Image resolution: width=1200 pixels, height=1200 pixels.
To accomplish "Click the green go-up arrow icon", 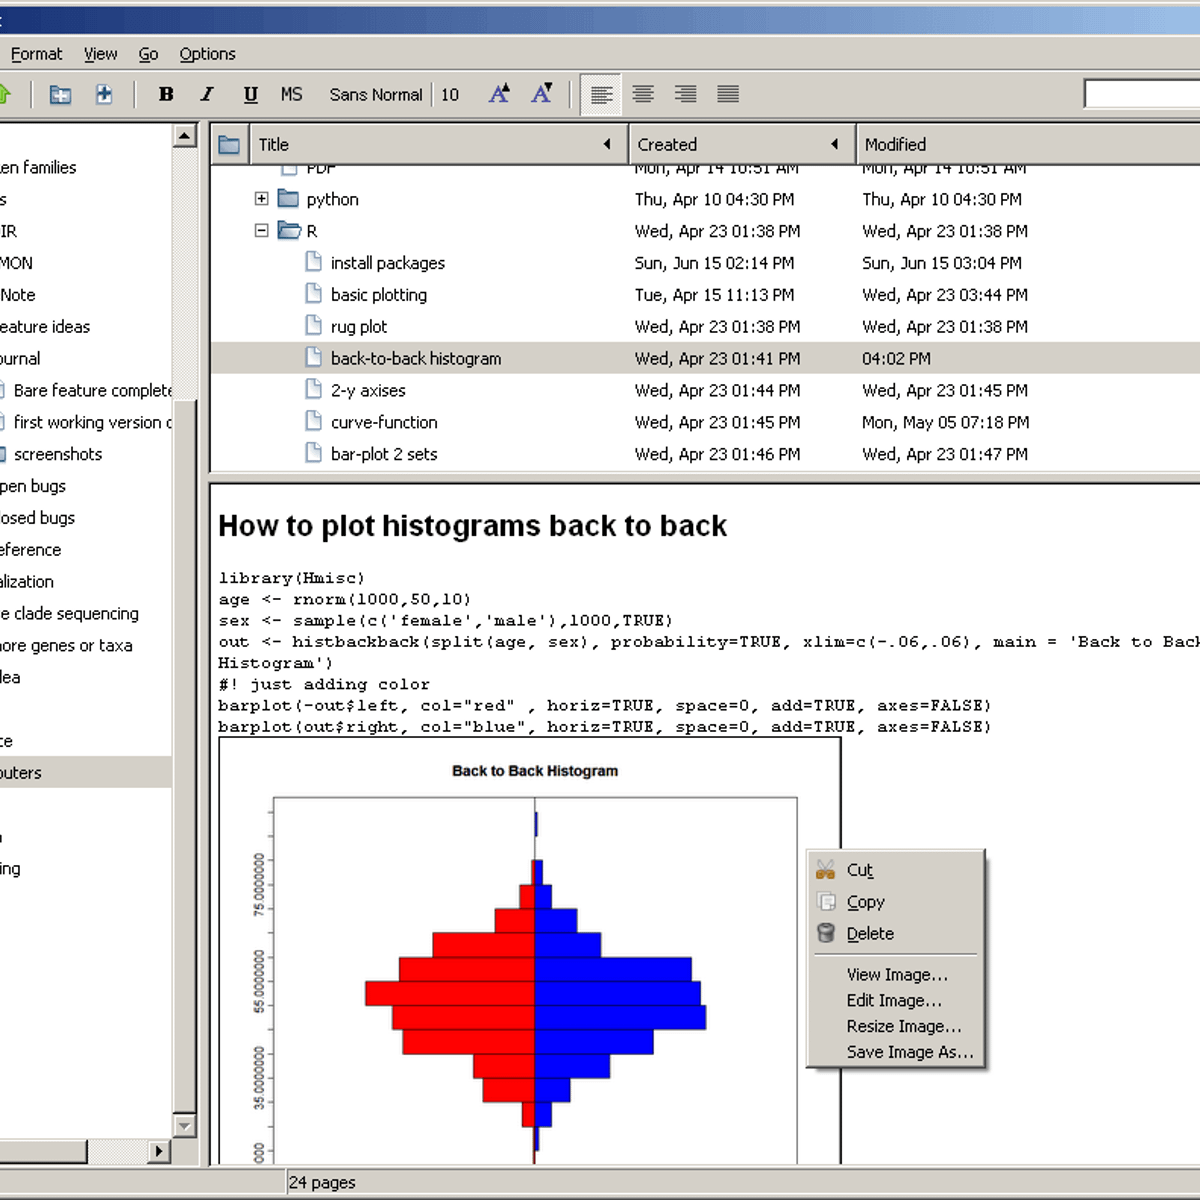I will [3, 94].
